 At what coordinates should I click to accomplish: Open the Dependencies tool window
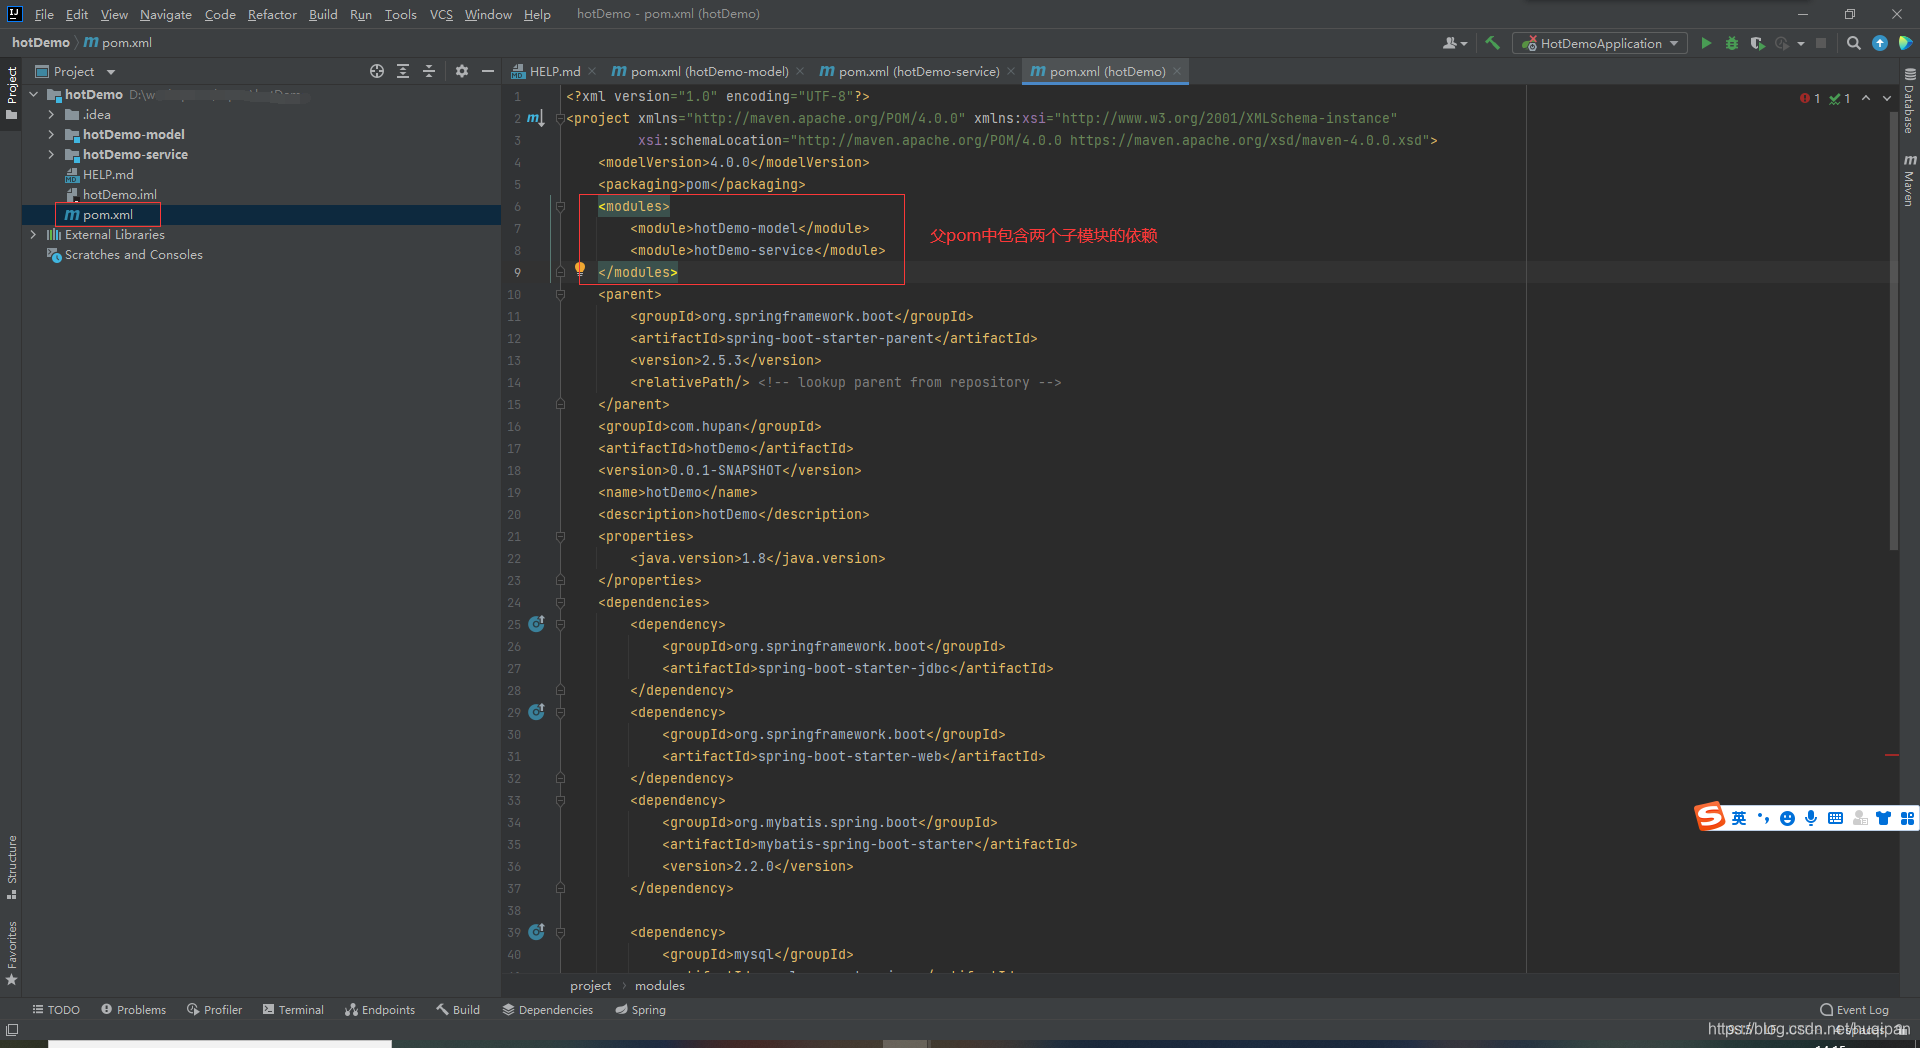point(547,1010)
